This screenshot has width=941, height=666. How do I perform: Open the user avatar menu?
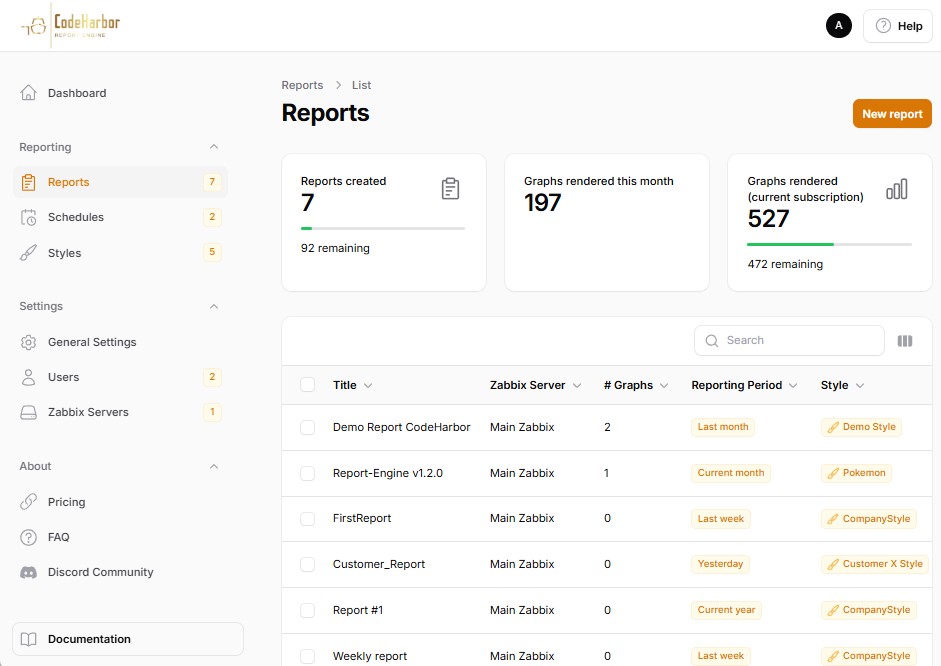838,25
